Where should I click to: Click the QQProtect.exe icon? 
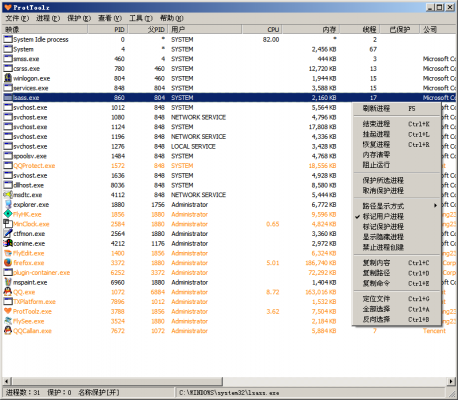coord(8,166)
